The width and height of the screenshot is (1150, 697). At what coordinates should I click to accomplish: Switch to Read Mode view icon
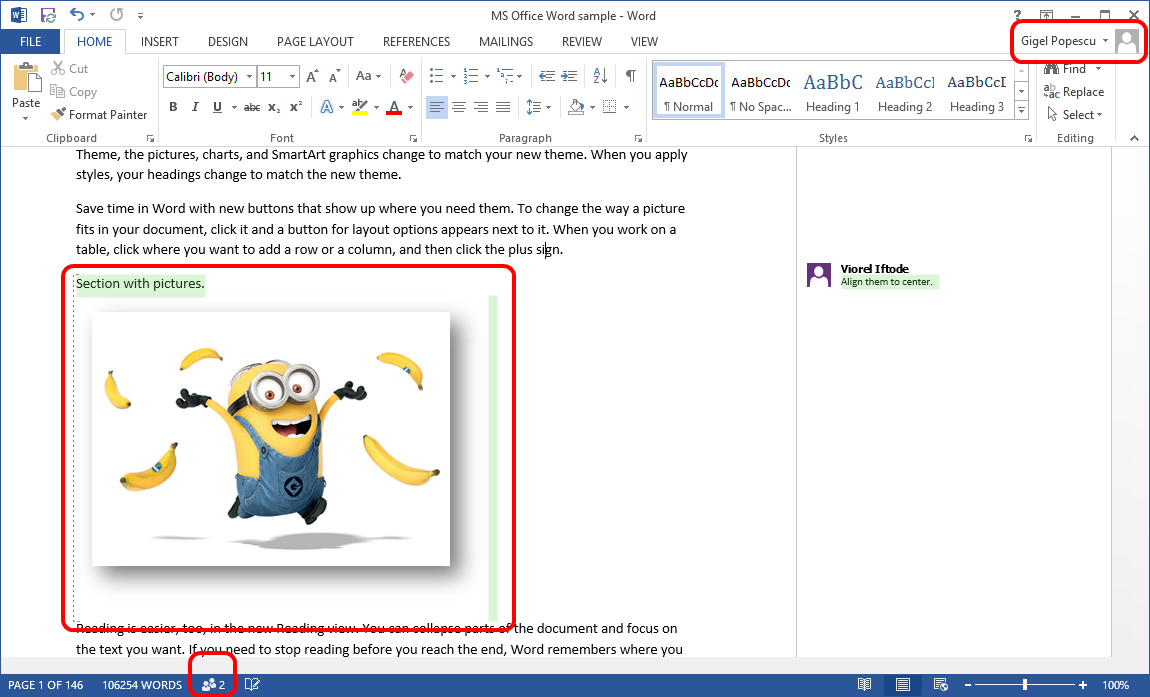[x=865, y=685]
